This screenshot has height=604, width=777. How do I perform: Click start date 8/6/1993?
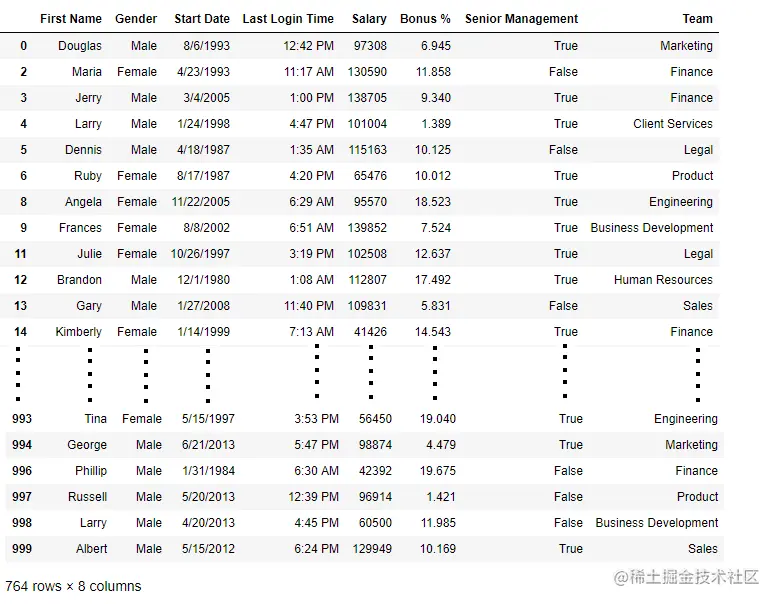click(207, 46)
